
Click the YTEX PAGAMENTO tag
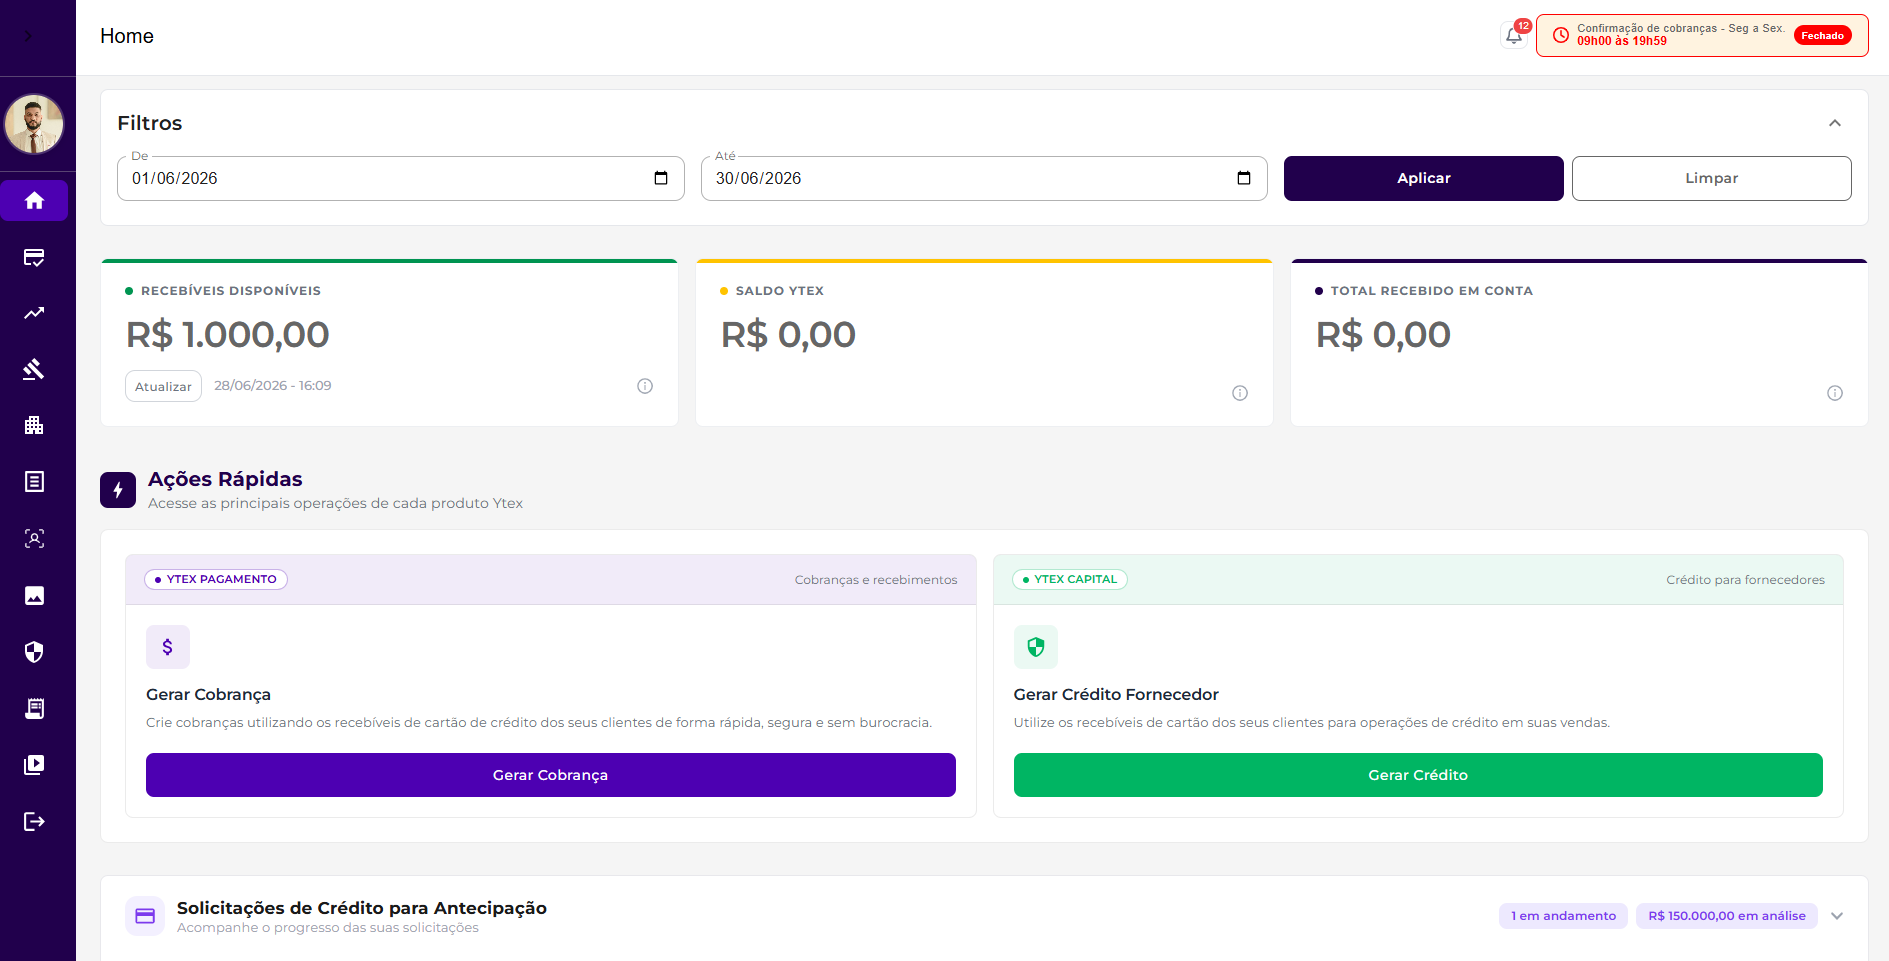pyautogui.click(x=216, y=580)
